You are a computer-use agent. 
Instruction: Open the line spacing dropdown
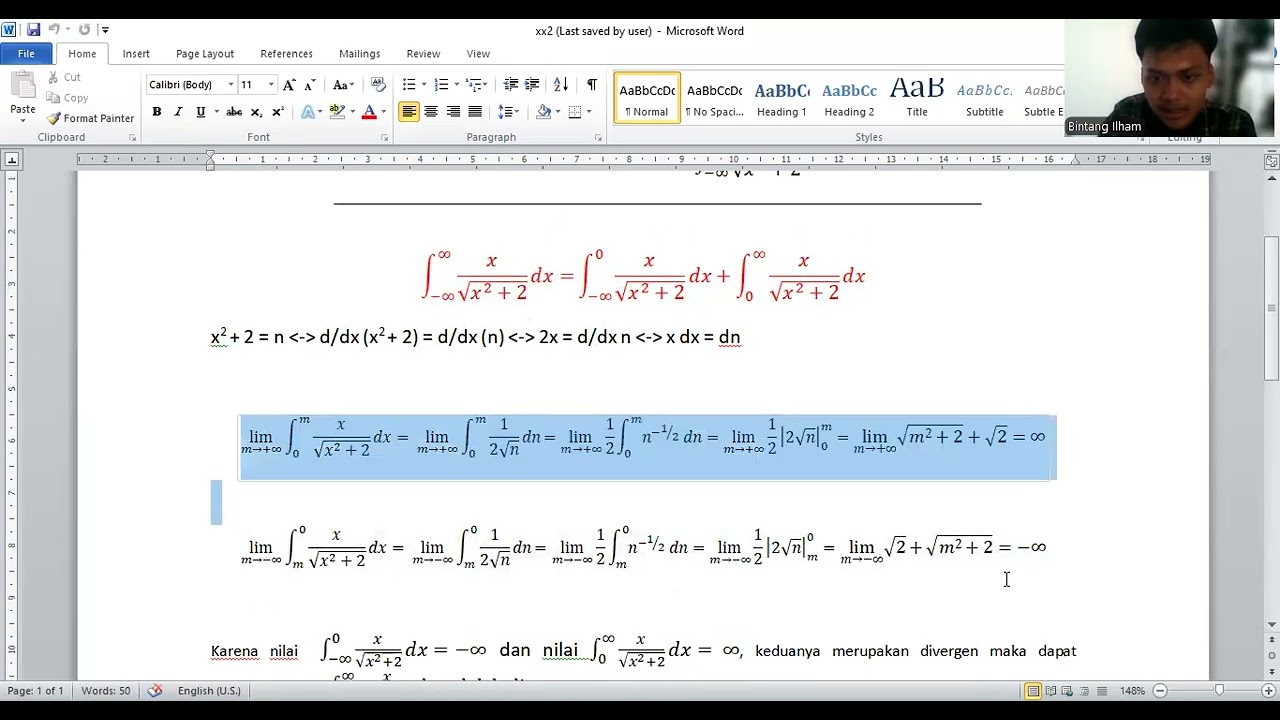508,112
